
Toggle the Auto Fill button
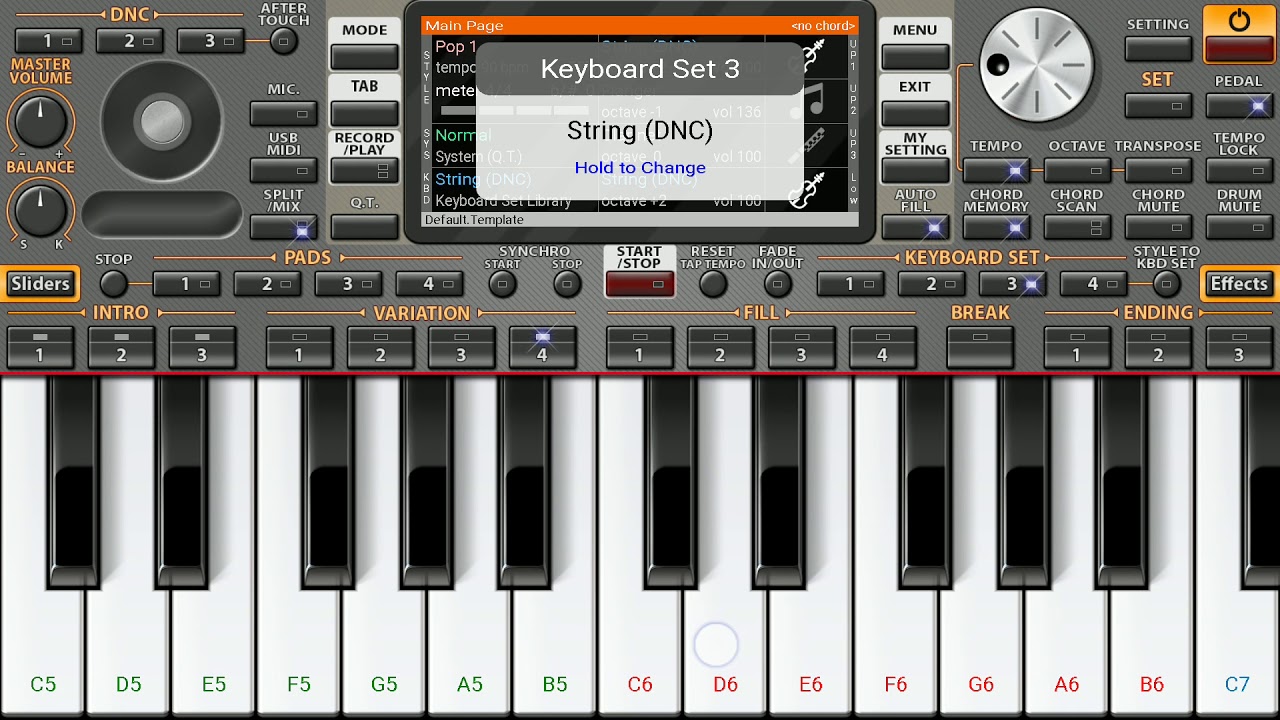click(x=915, y=228)
